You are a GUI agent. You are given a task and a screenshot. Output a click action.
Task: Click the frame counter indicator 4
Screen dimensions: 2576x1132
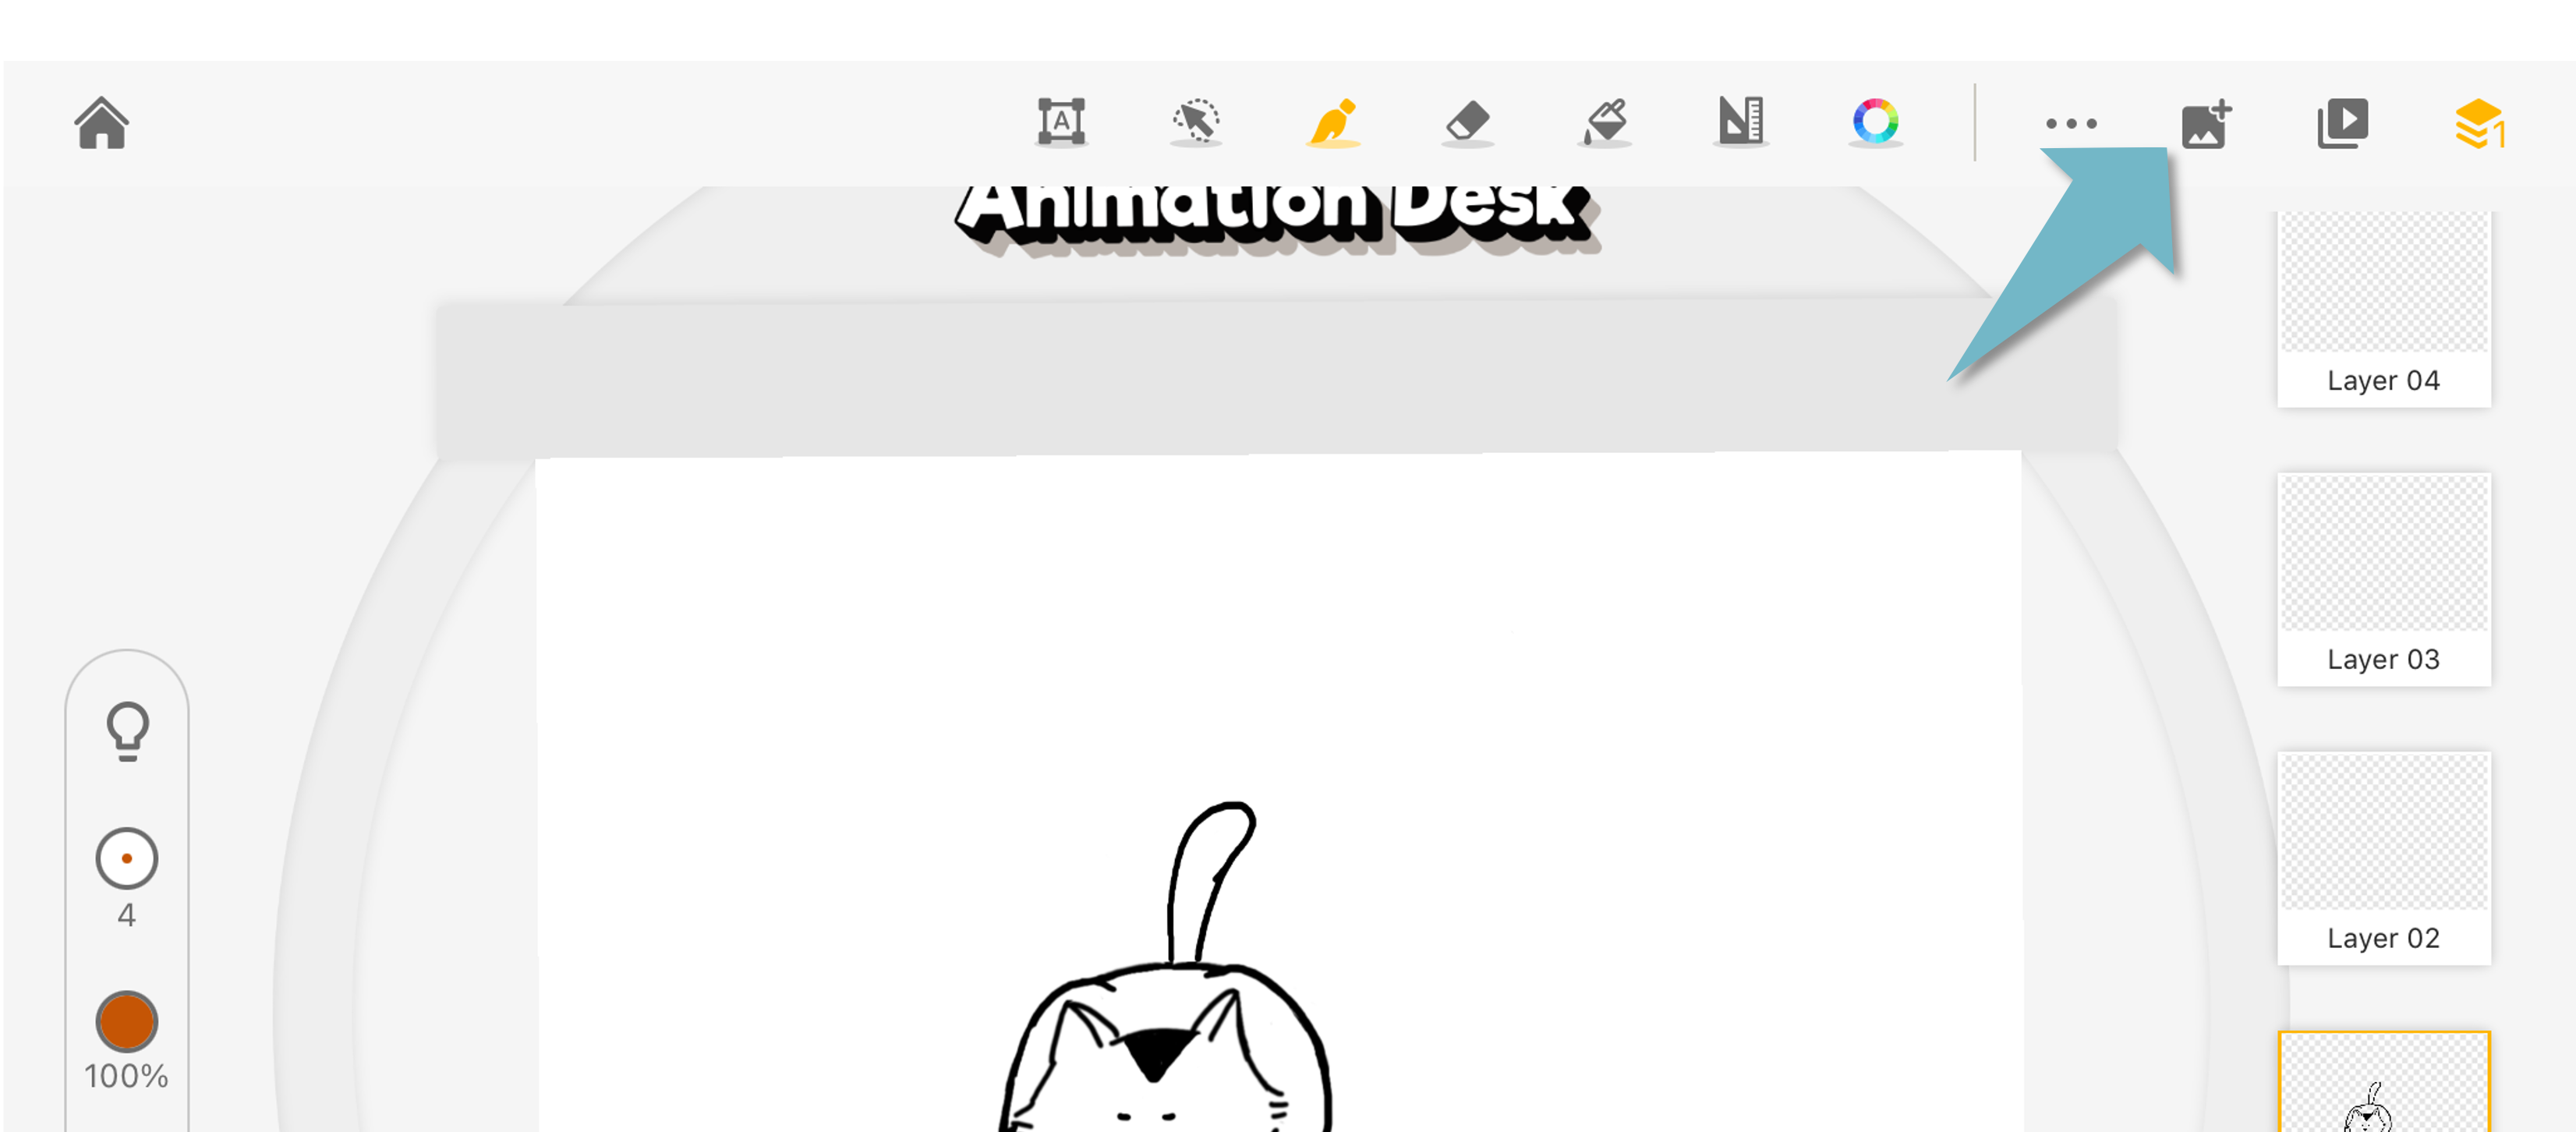[x=128, y=912]
